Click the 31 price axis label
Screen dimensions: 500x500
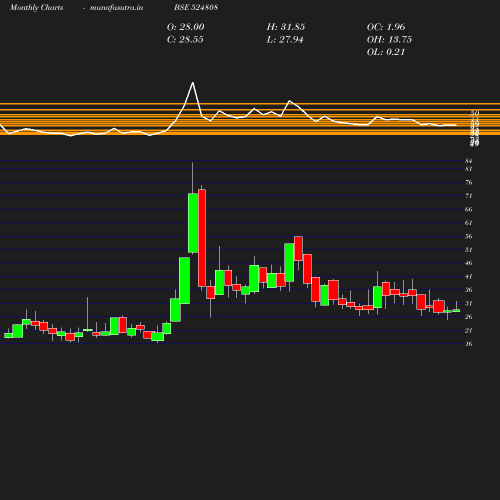pos(469,303)
